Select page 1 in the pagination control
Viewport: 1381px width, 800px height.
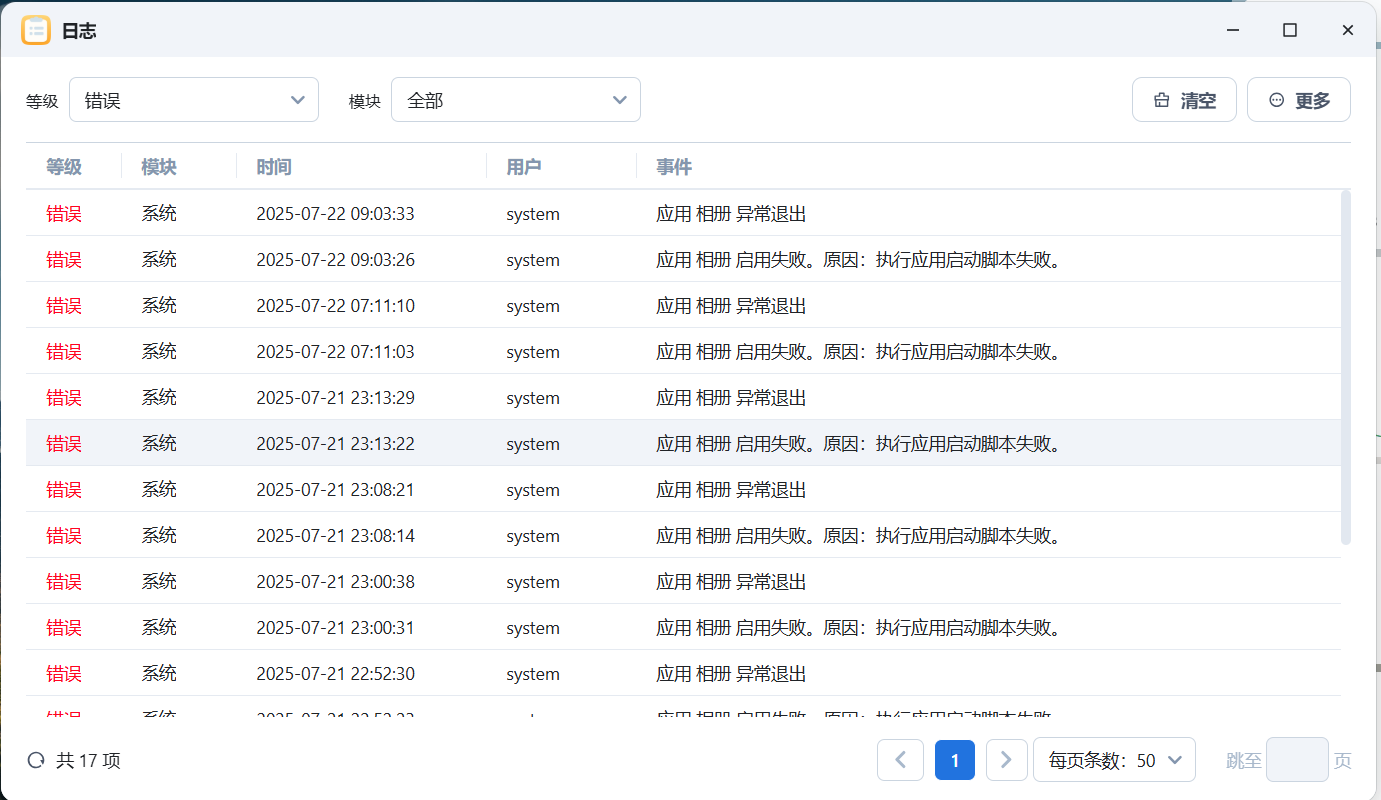pyautogui.click(x=954, y=760)
